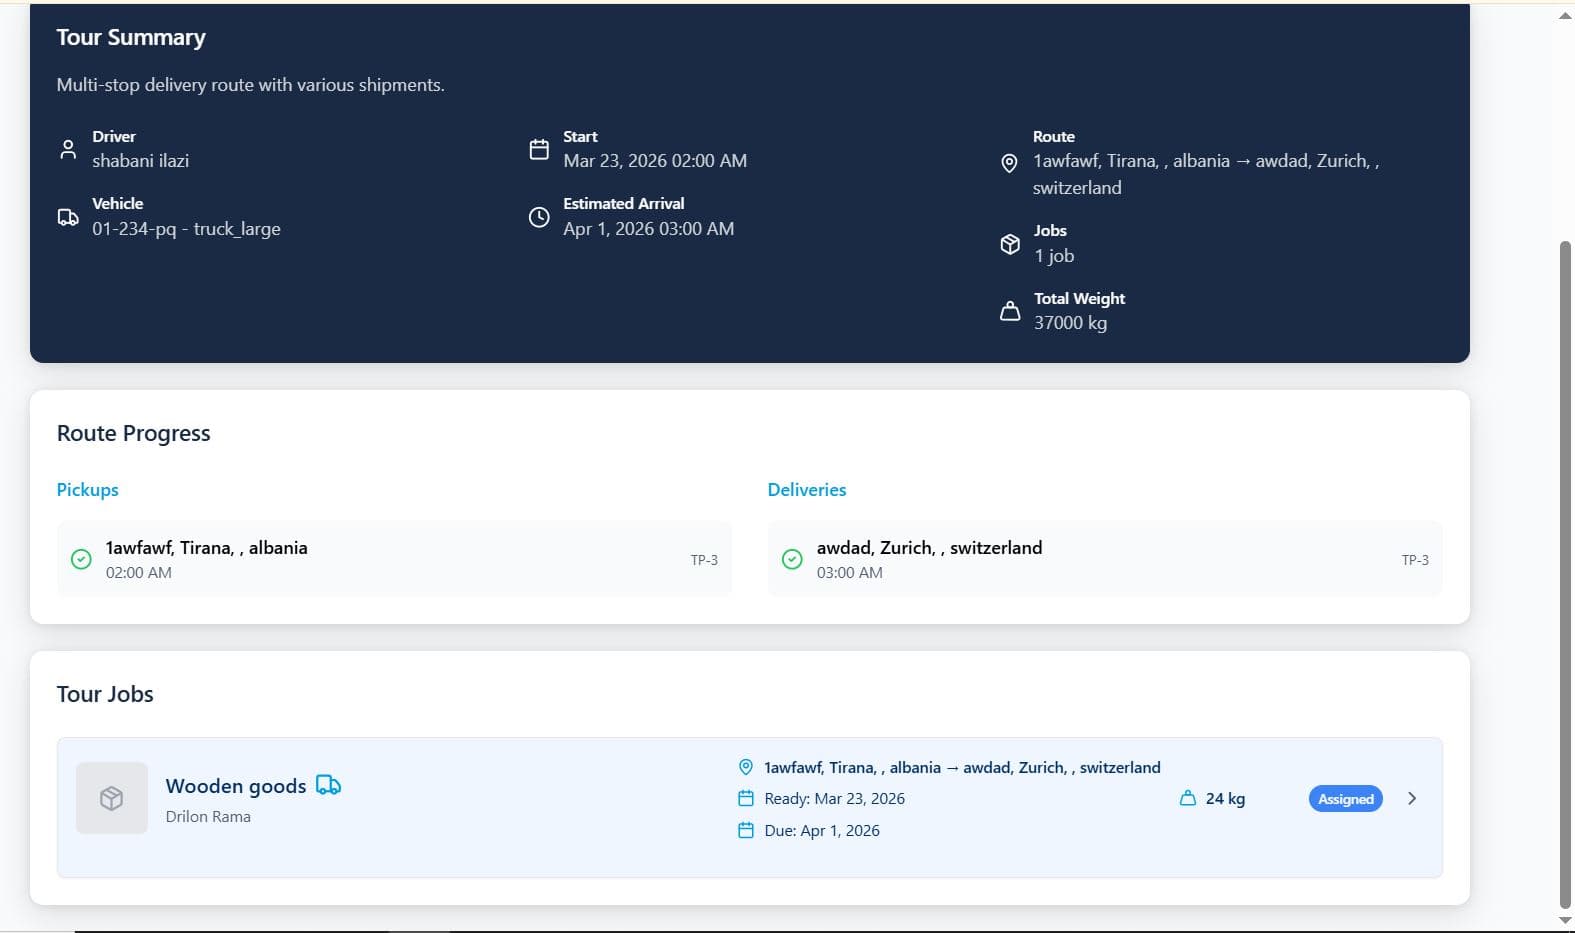Click the job route location pin icon
The width and height of the screenshot is (1575, 933).
click(x=745, y=767)
